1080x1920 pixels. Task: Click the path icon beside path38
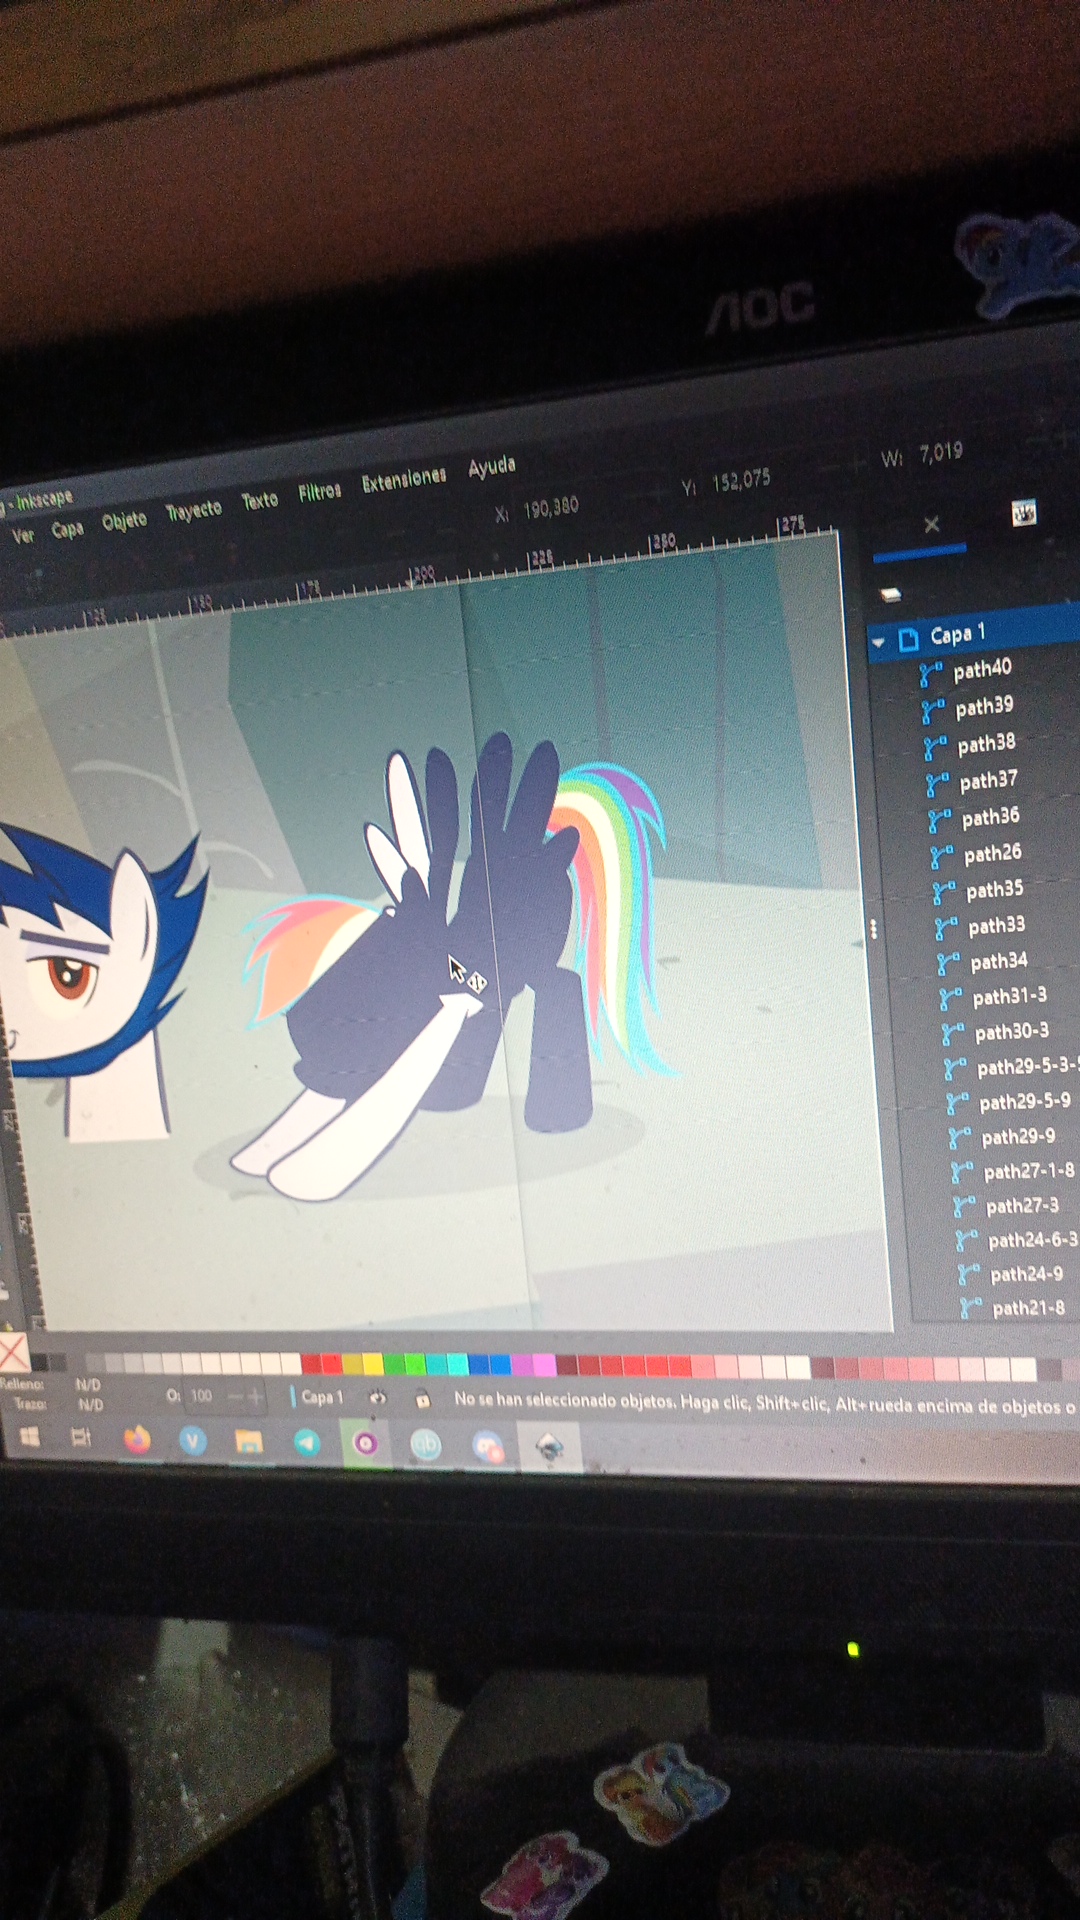tap(935, 748)
